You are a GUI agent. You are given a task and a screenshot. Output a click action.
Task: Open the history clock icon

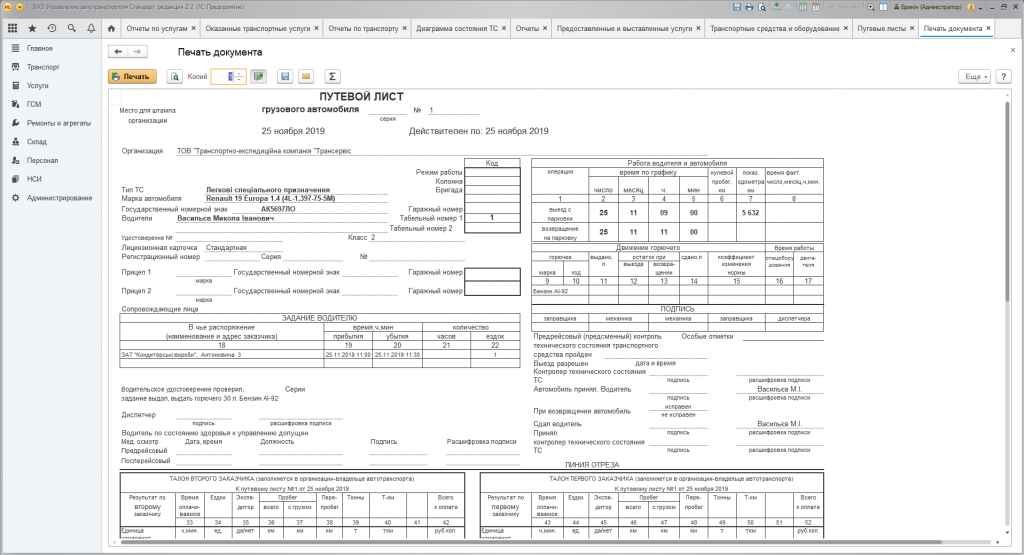tap(52, 29)
